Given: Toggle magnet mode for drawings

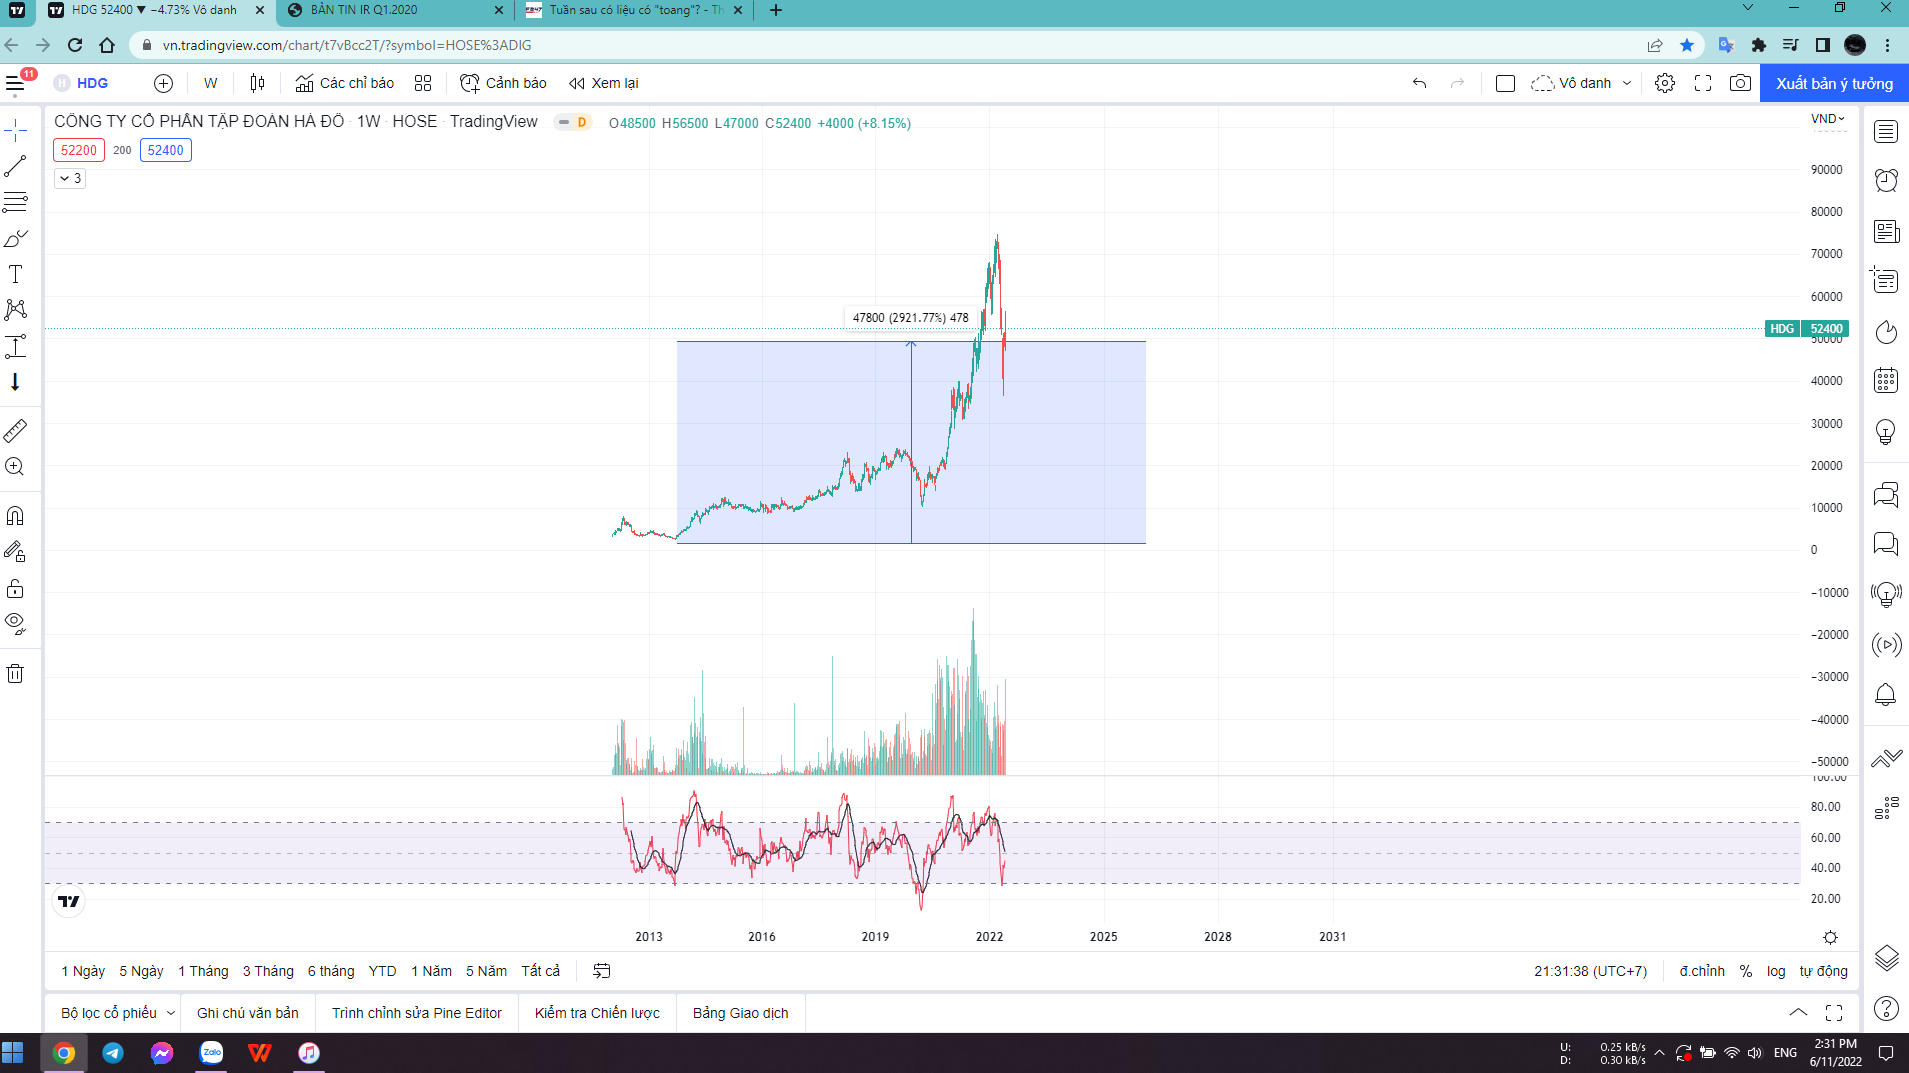Looking at the screenshot, I should pos(16,516).
